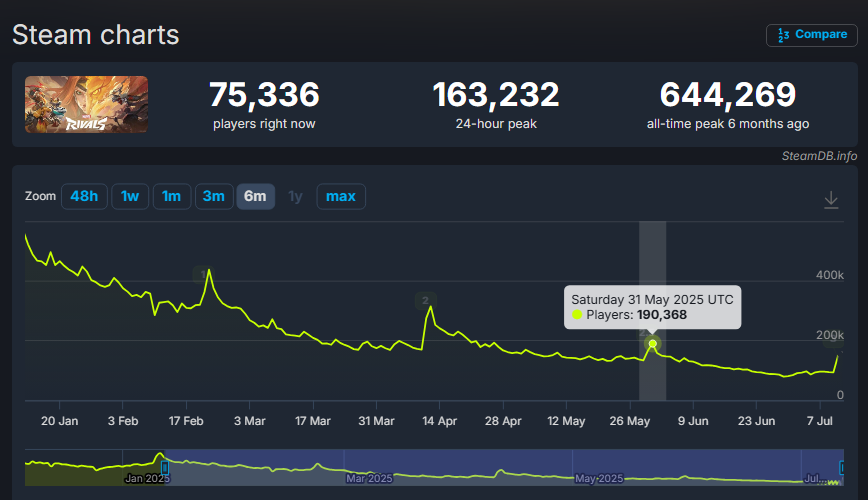Click the Steam charts heading
Image resolution: width=868 pixels, height=500 pixels.
pos(96,35)
